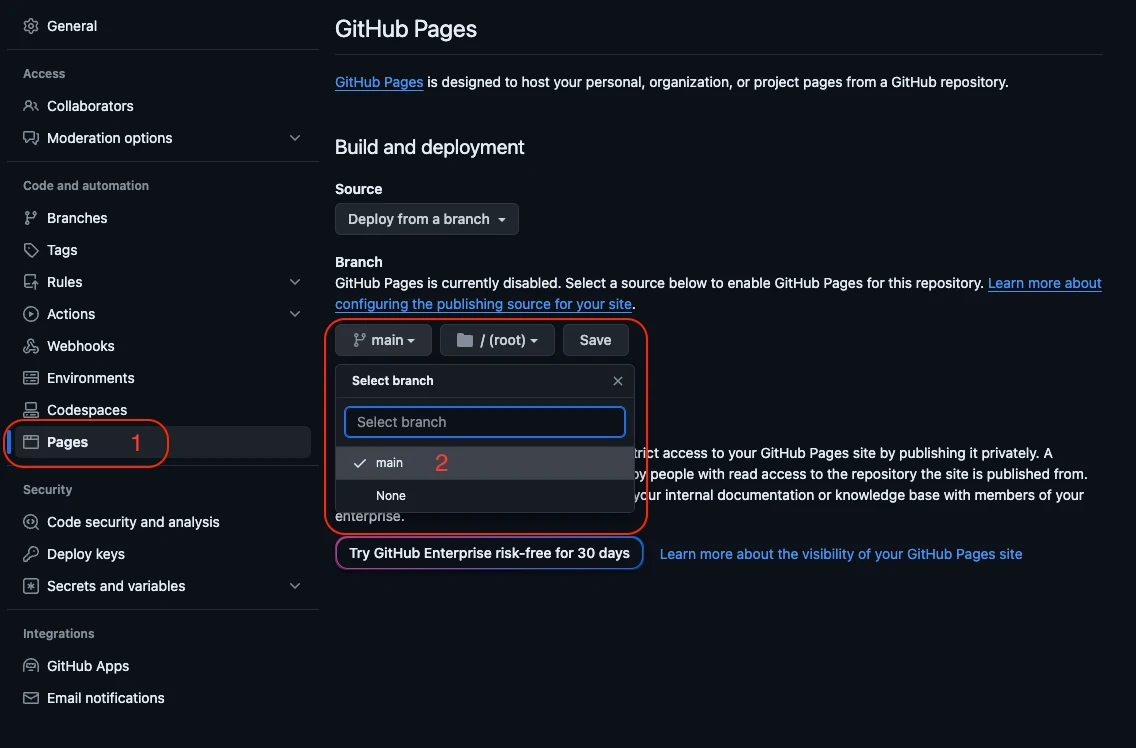Viewport: 1136px width, 748px height.
Task: Click the GitHub Pages heading
Action: [x=406, y=29]
